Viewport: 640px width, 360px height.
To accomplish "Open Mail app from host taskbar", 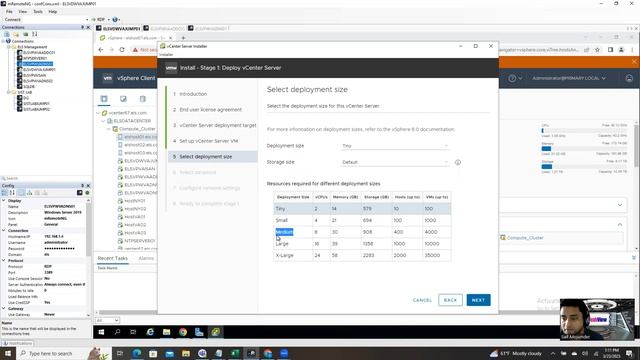I will coord(169,353).
